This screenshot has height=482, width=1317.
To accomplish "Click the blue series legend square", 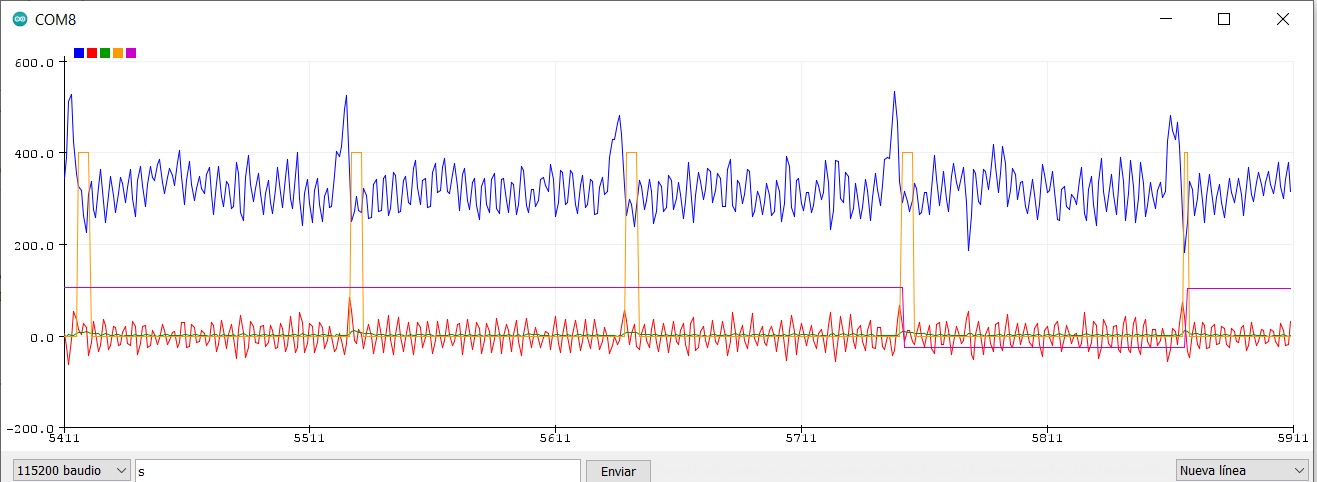I will coord(79,53).
